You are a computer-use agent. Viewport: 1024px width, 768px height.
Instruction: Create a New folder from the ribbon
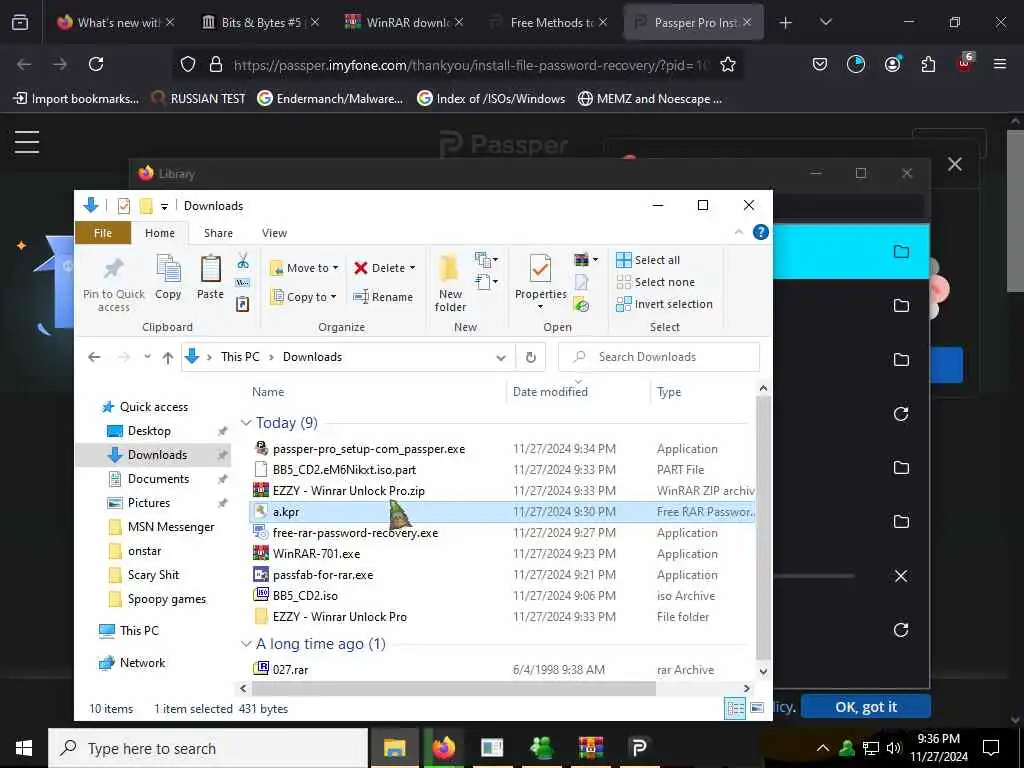(x=450, y=282)
